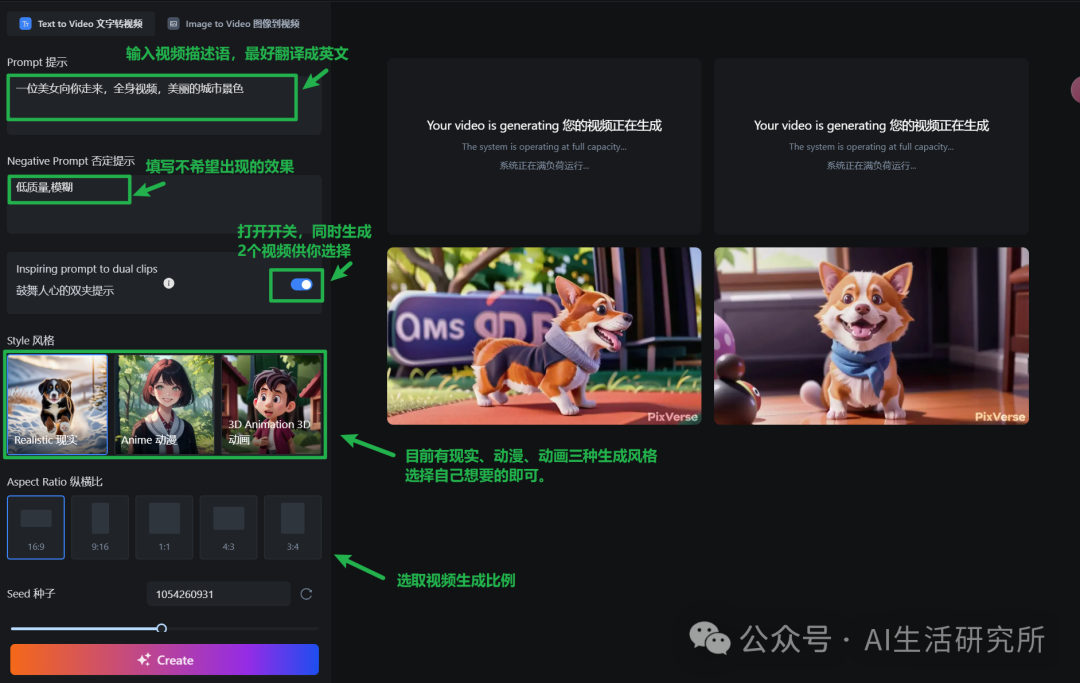Screen dimensions: 1080x683
Task: Choose the 3D Animation style thumbnail
Action: [271, 404]
